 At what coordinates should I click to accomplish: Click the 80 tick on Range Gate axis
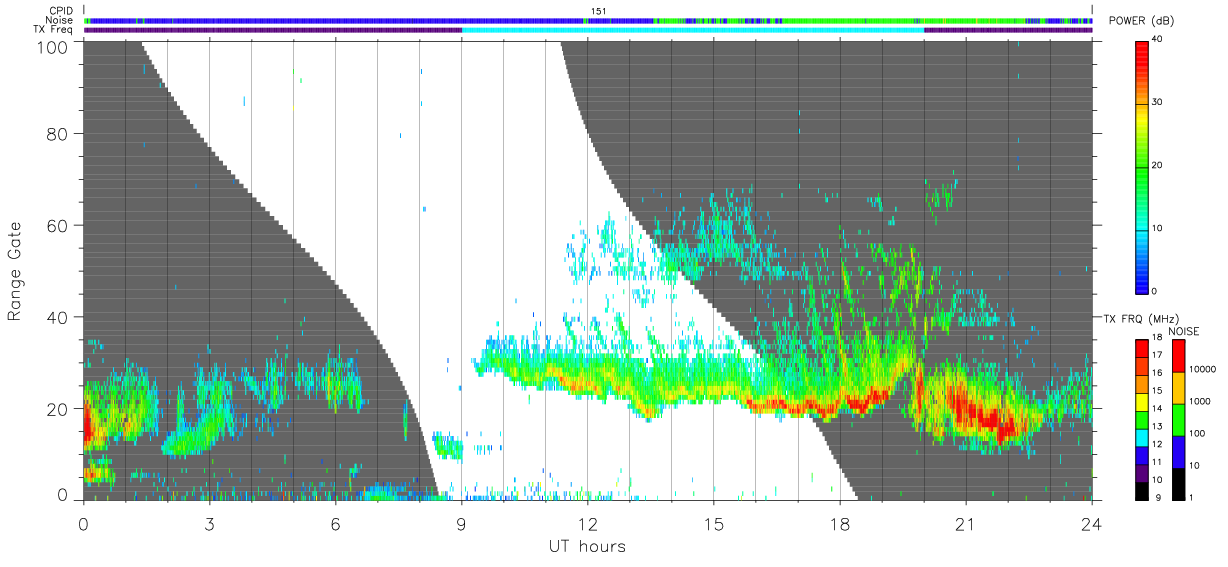(x=57, y=134)
